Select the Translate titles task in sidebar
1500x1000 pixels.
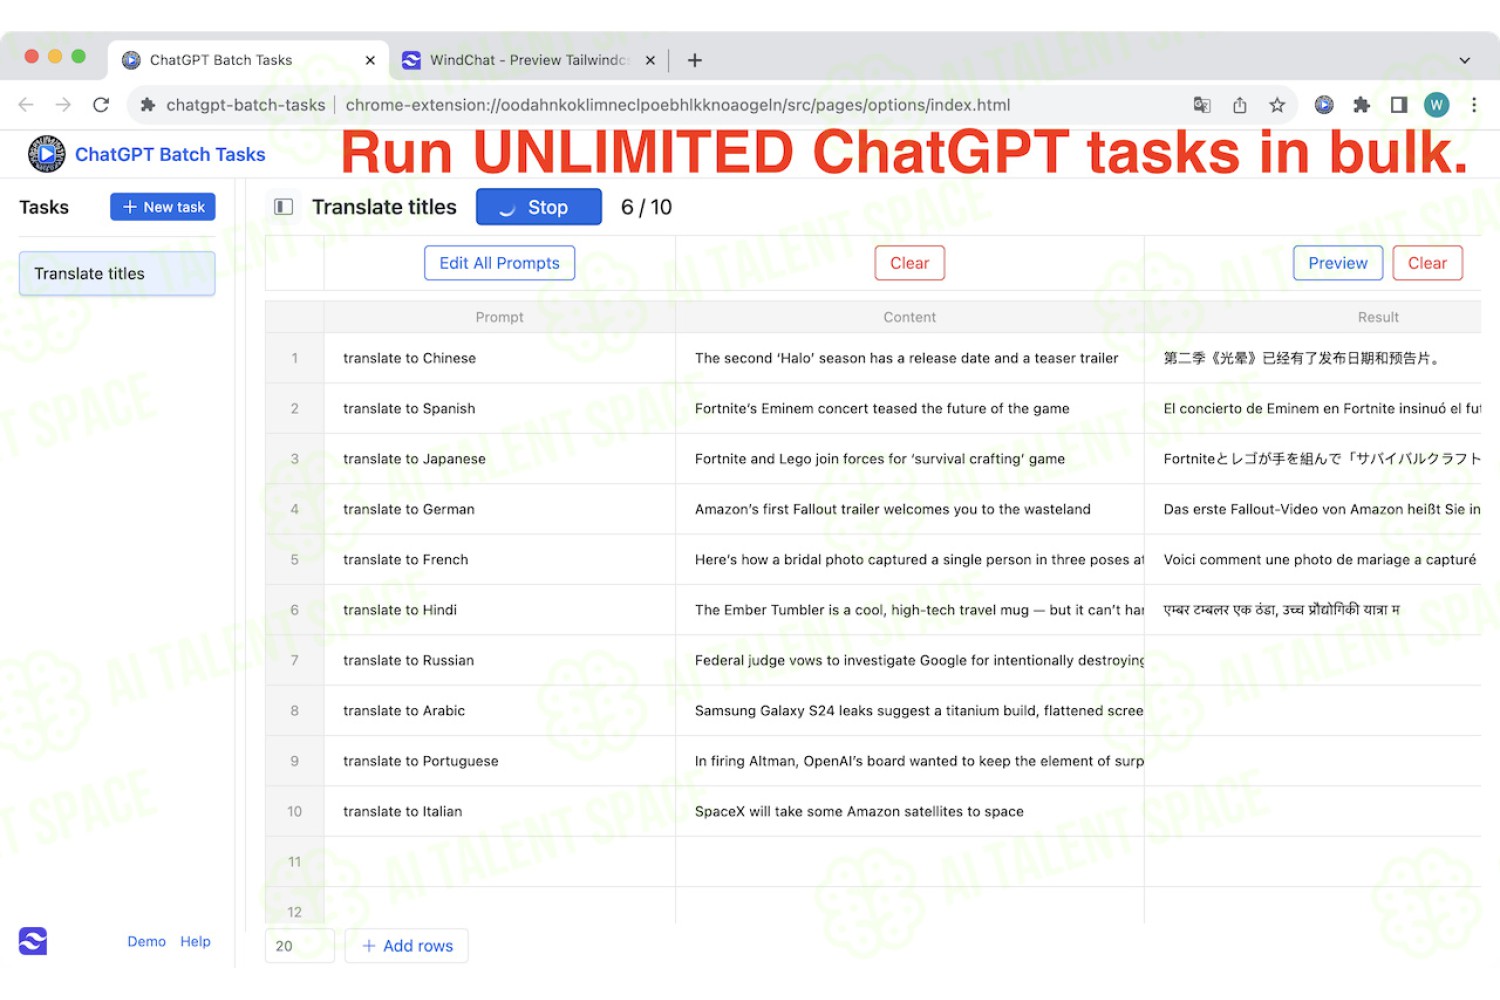tap(117, 274)
